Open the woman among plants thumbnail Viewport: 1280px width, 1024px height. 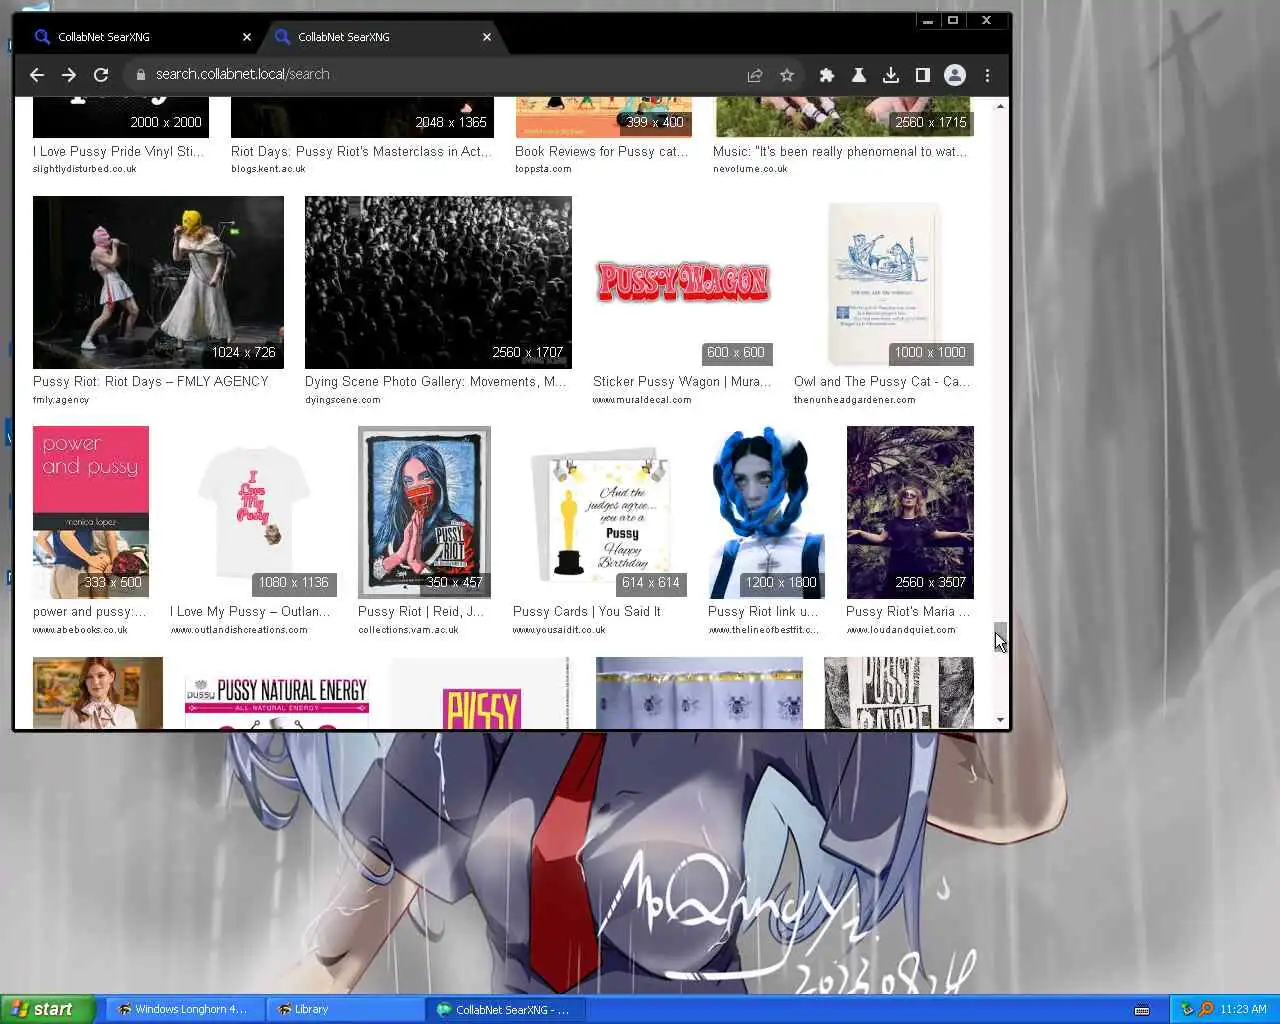(910, 512)
